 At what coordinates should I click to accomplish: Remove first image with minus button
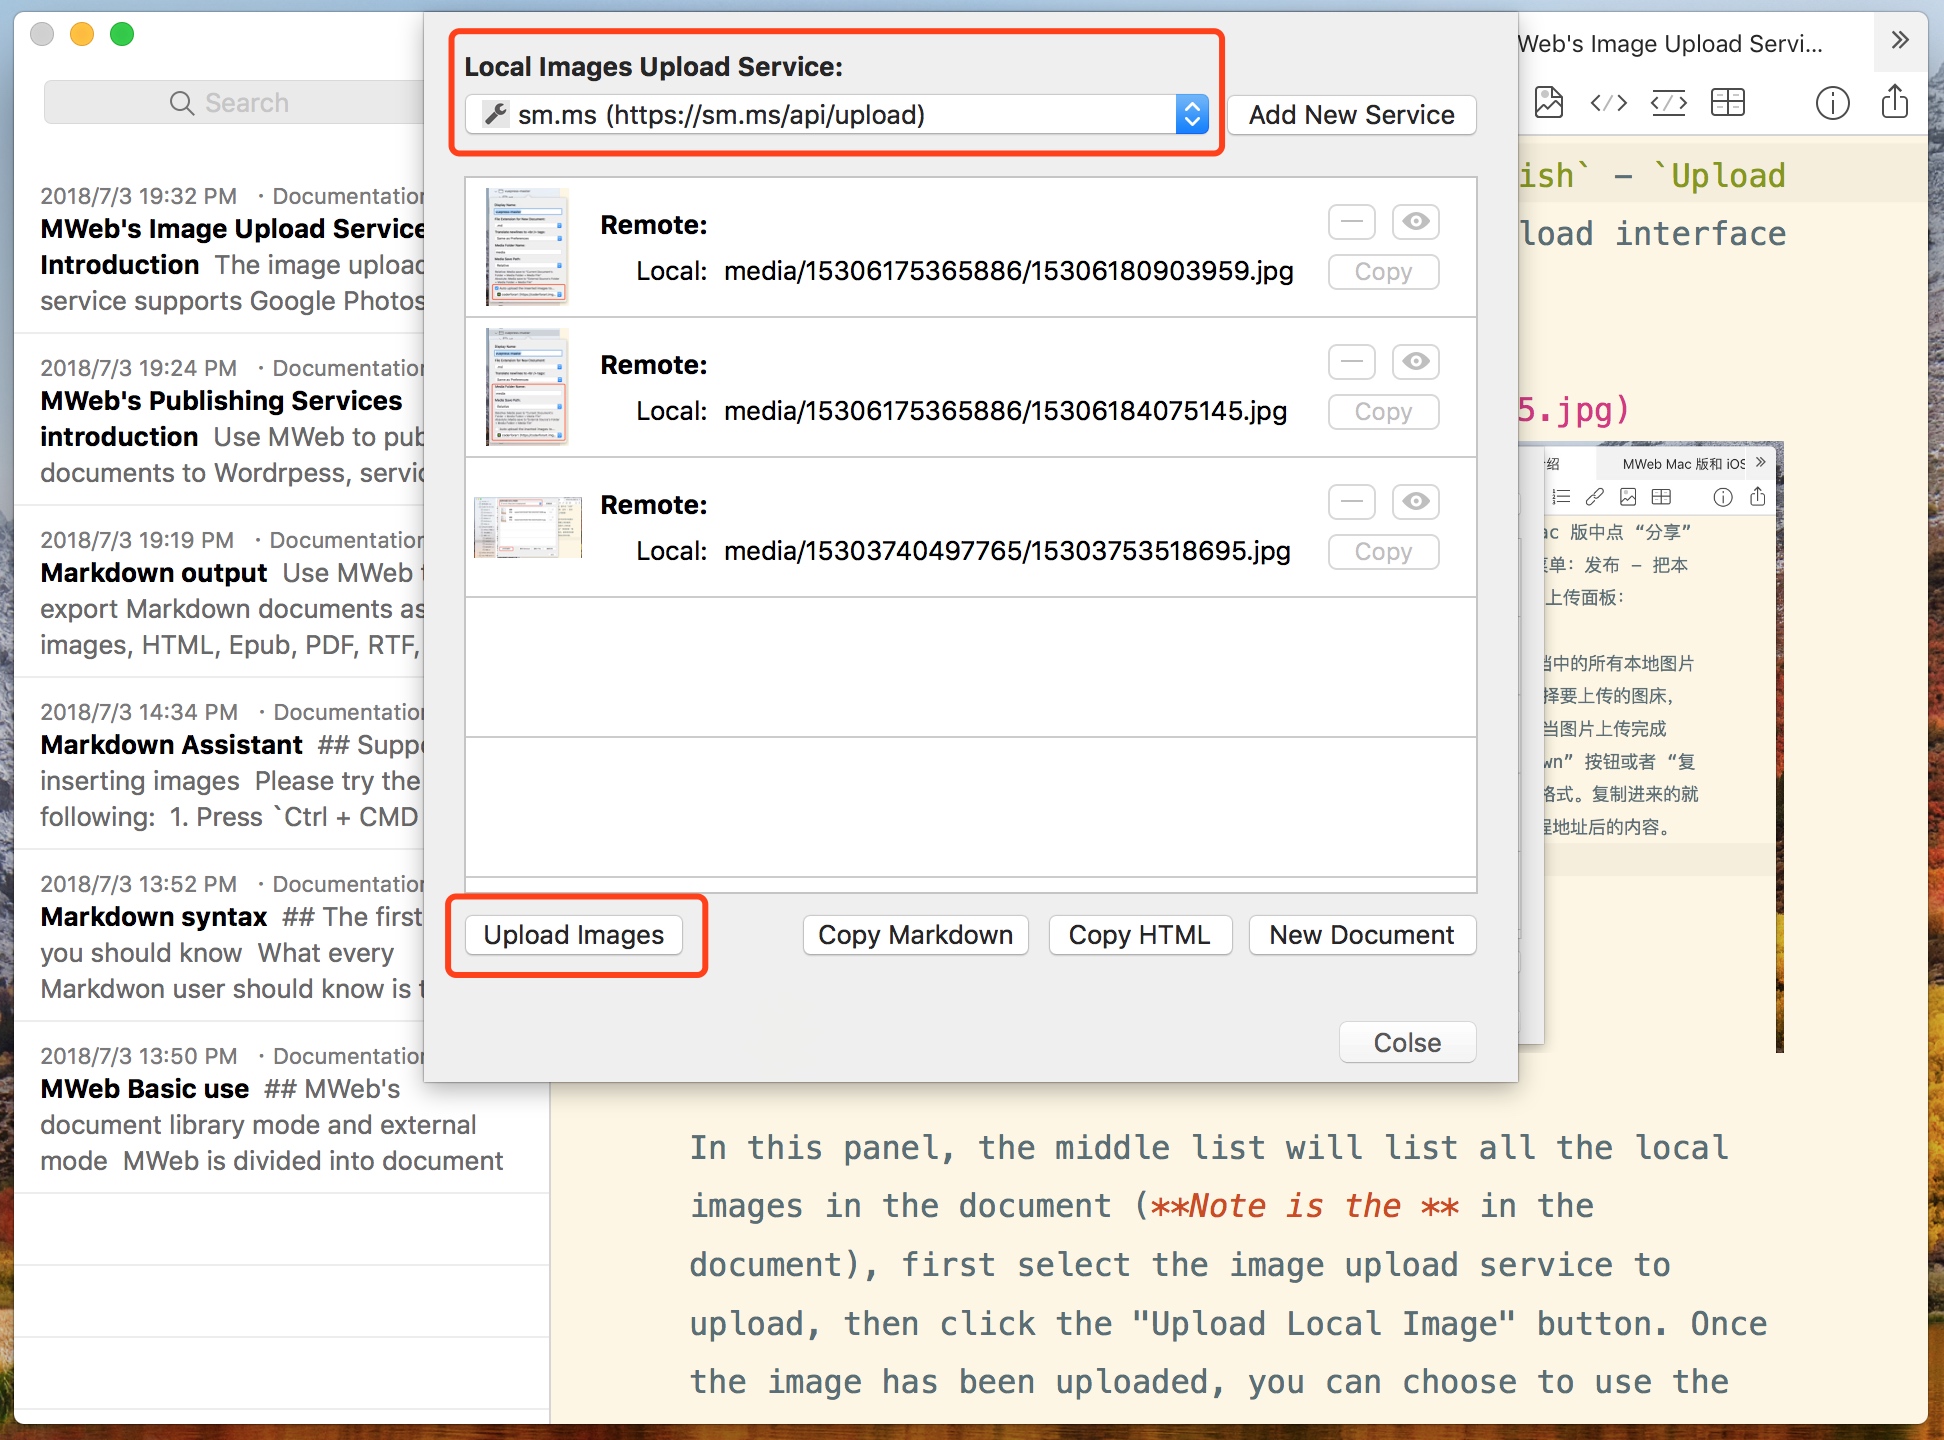pos(1351,221)
